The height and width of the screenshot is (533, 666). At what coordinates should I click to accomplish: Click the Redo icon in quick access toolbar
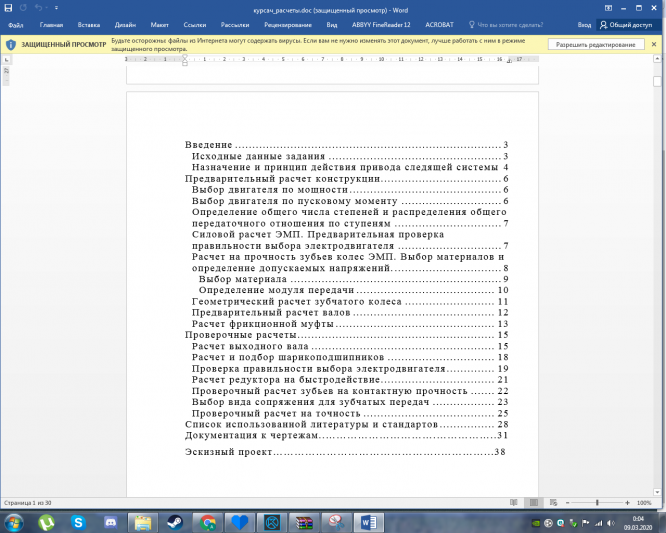coord(23,8)
